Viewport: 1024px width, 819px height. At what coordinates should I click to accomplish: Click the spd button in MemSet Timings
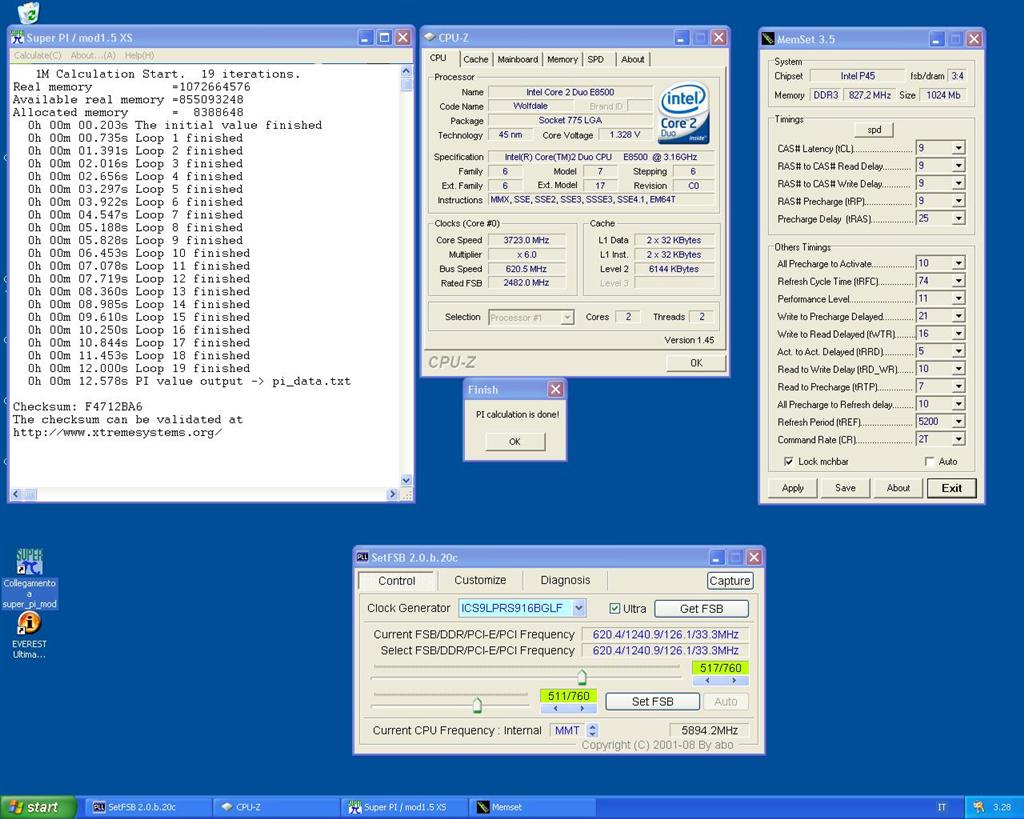pyautogui.click(x=874, y=129)
